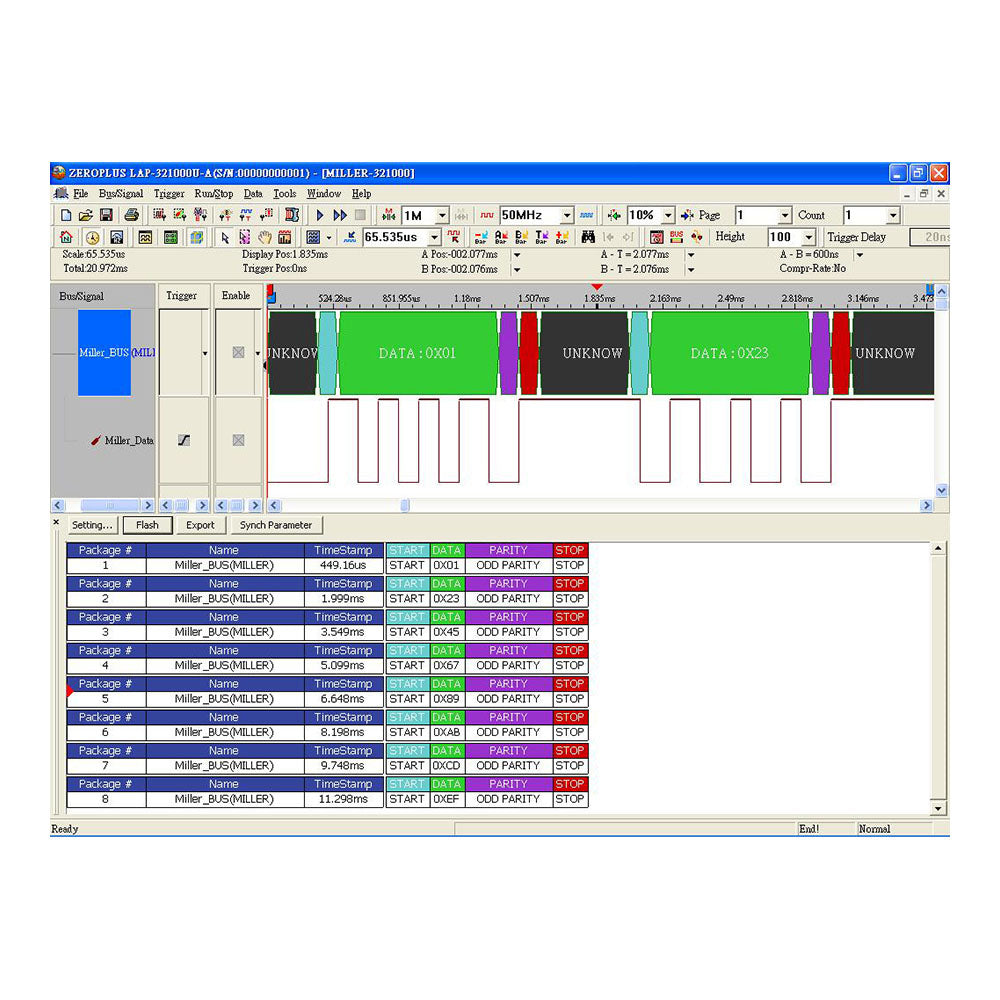Click the Trigger Delay input field

[x=929, y=237]
